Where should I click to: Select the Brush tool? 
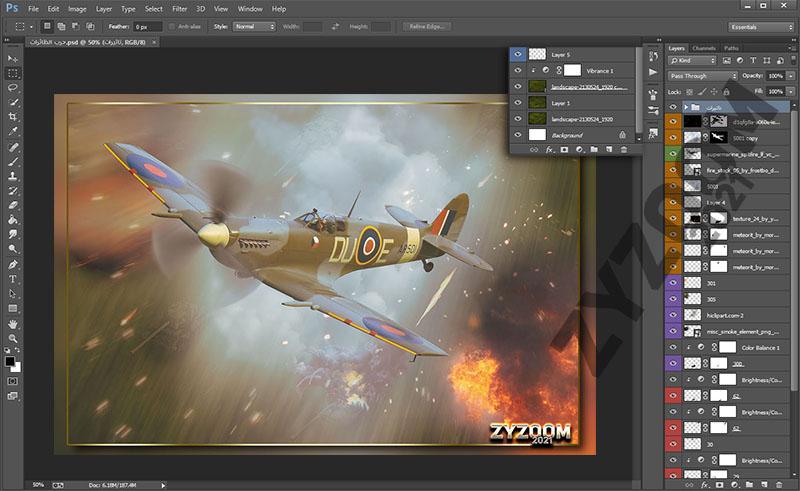pyautogui.click(x=13, y=161)
